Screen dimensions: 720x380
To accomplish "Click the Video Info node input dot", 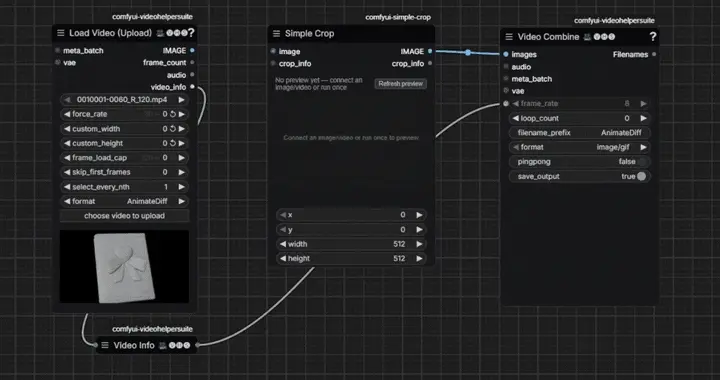I will pyautogui.click(x=96, y=345).
